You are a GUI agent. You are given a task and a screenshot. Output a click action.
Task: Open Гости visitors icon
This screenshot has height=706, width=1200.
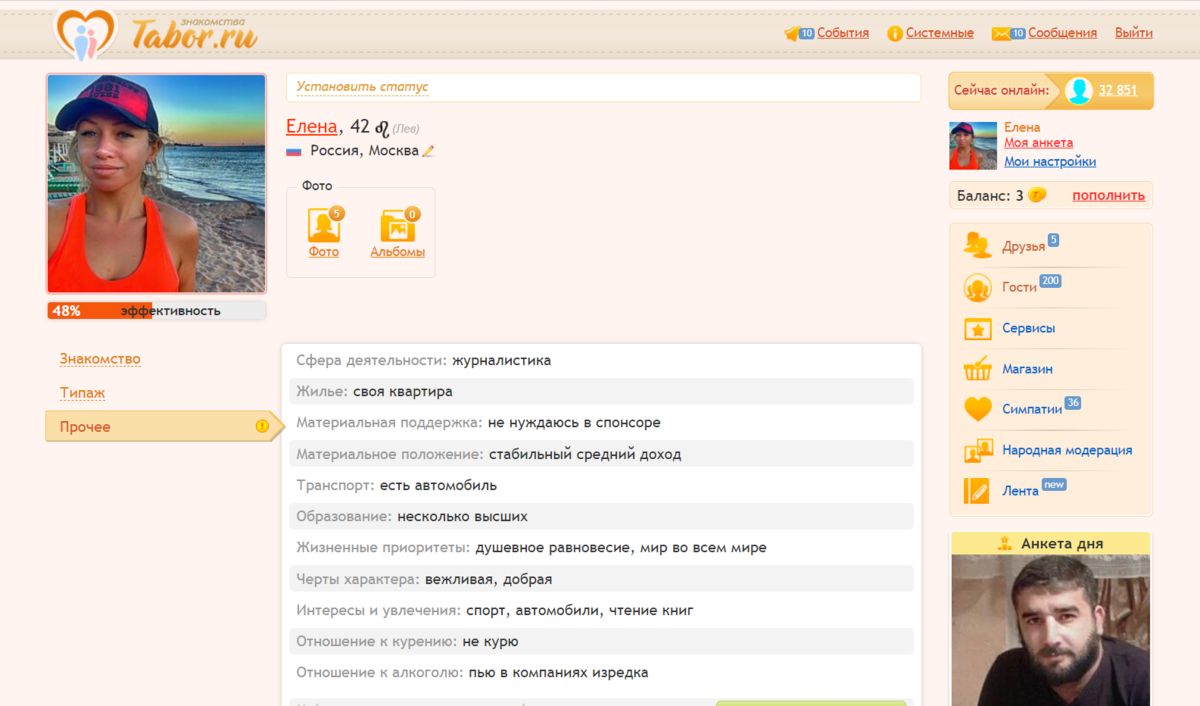point(977,287)
